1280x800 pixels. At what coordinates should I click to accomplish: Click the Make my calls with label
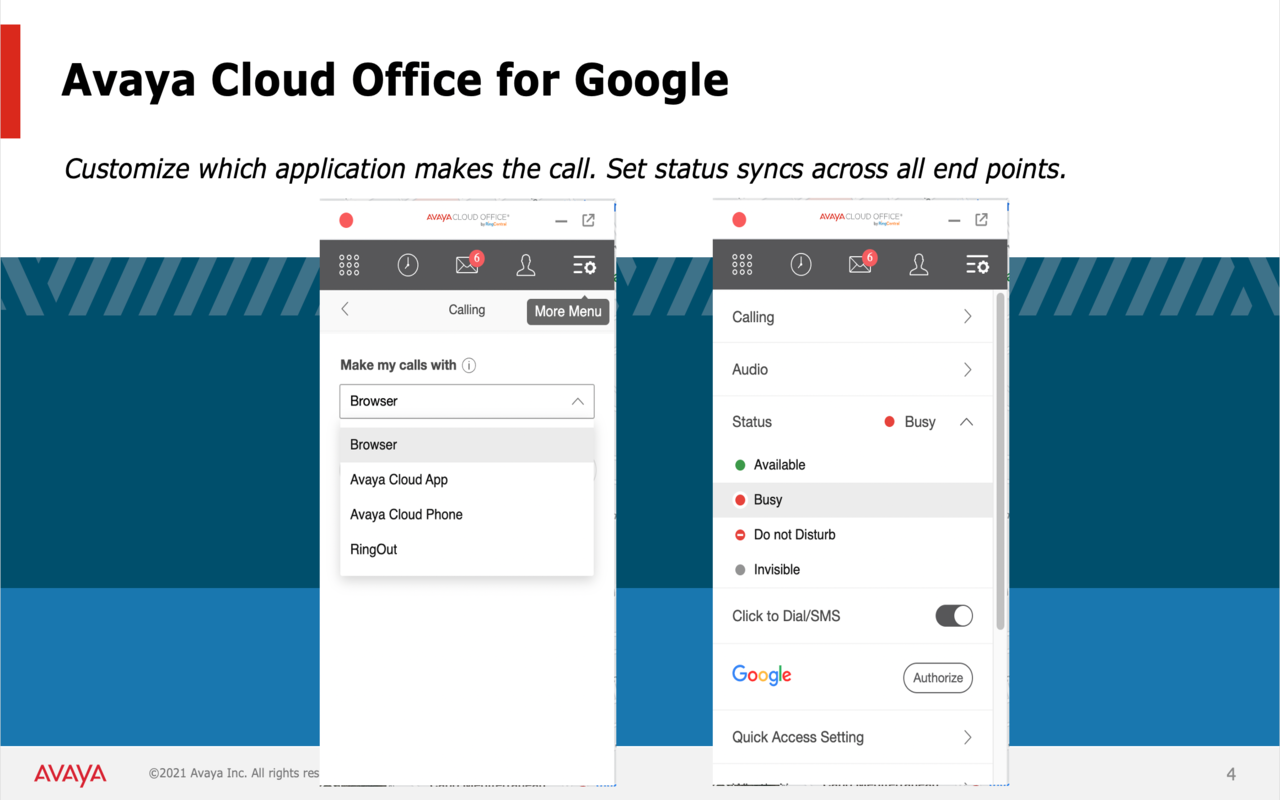pyautogui.click(x=398, y=365)
